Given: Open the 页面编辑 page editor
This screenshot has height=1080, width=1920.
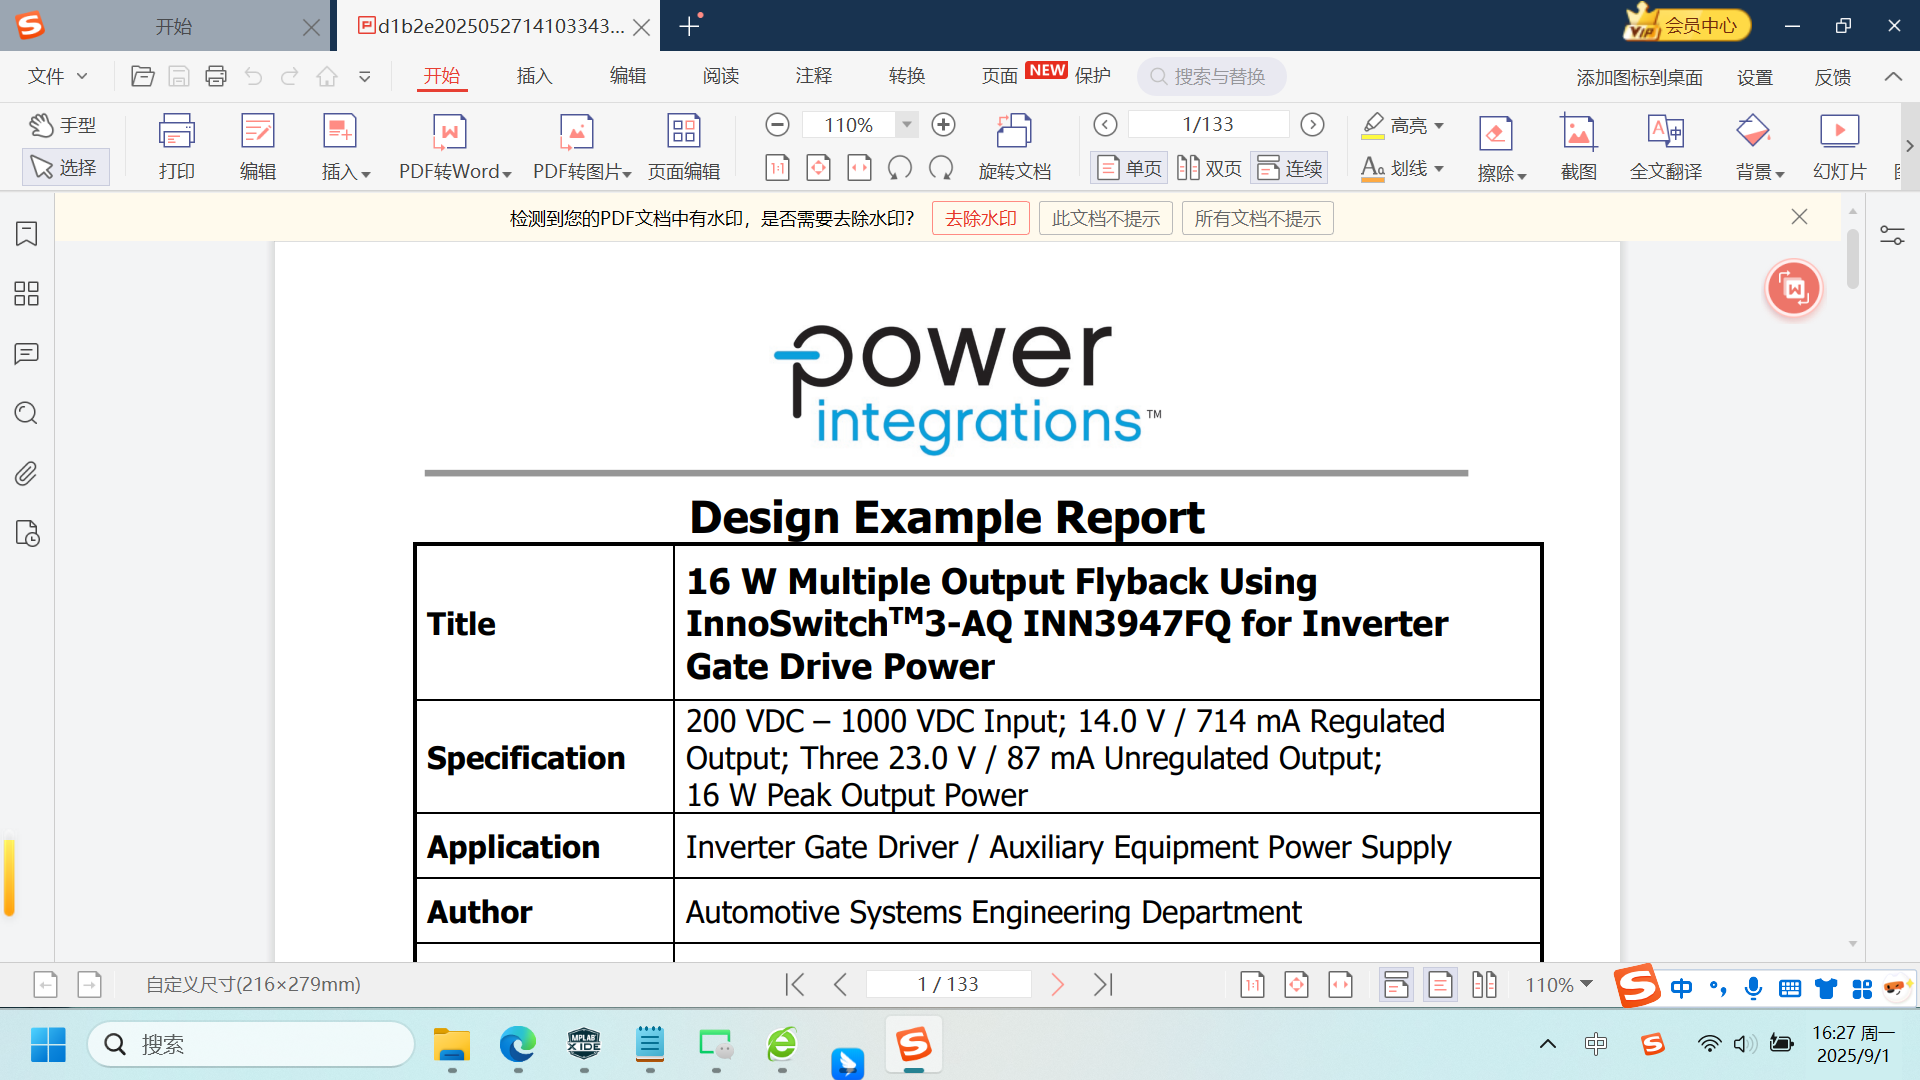Looking at the screenshot, I should (684, 146).
